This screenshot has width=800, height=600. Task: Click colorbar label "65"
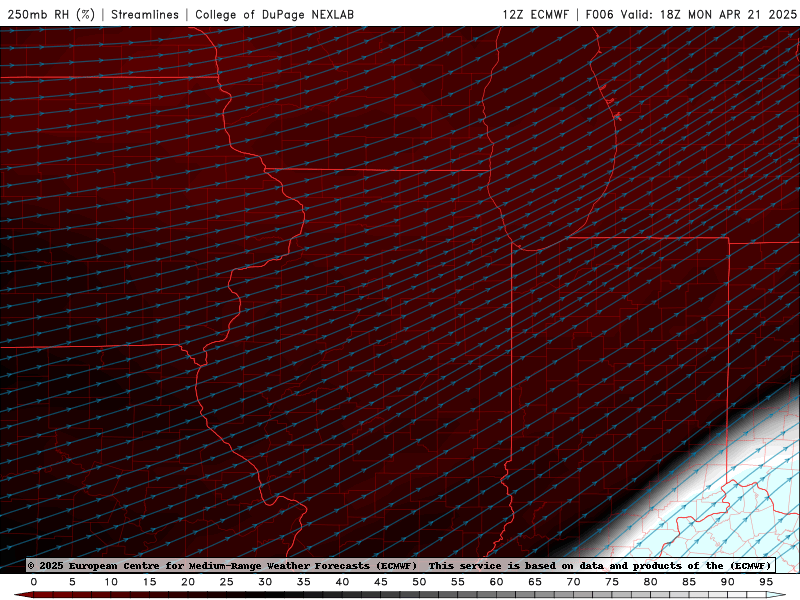tap(535, 582)
